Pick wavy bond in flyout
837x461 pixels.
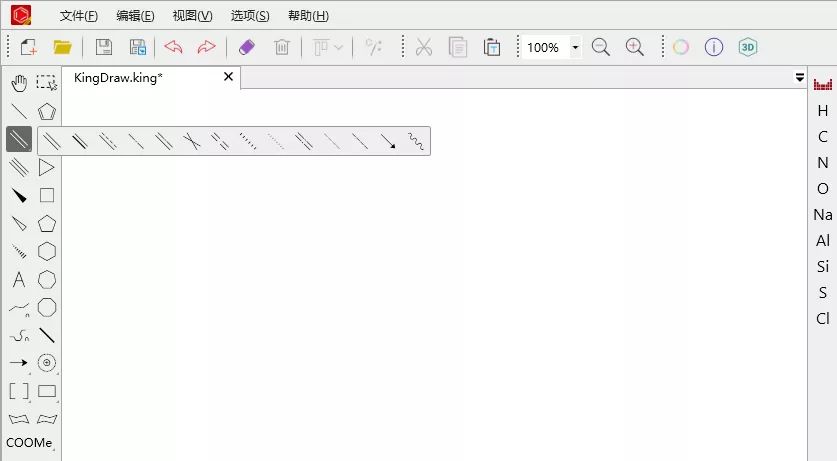pyautogui.click(x=416, y=141)
